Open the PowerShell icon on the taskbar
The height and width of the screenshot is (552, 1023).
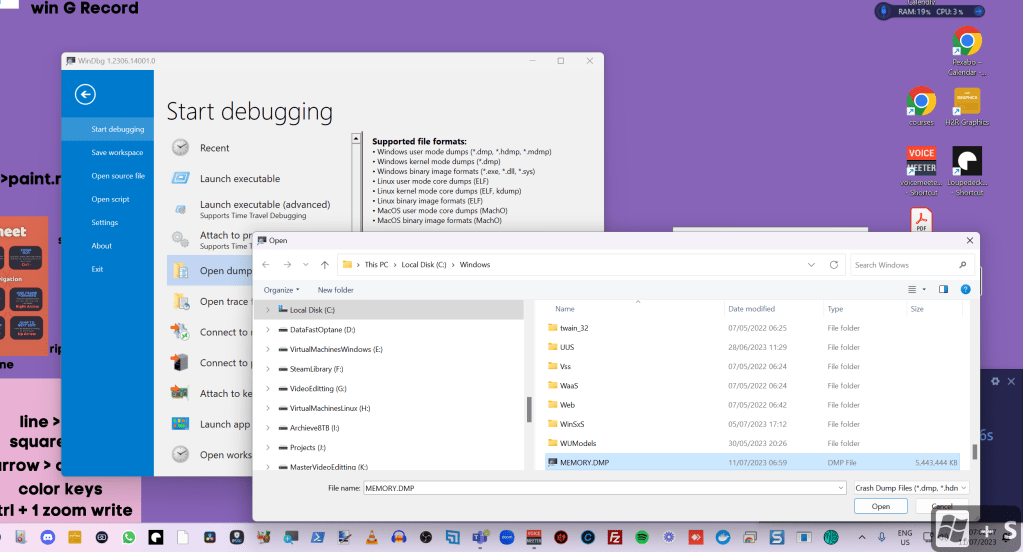click(317, 537)
